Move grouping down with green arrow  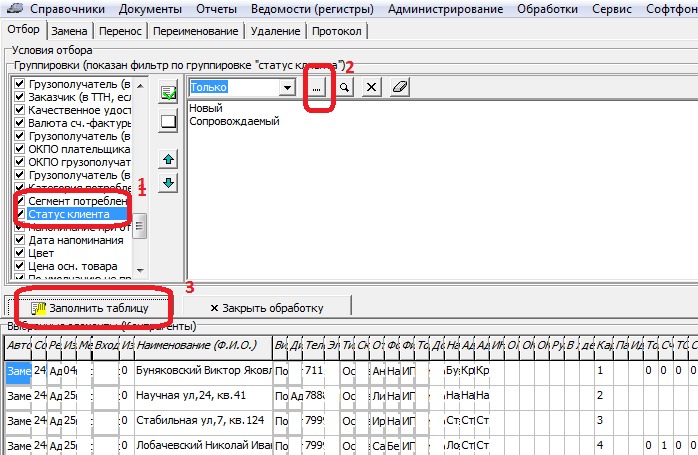click(x=168, y=182)
